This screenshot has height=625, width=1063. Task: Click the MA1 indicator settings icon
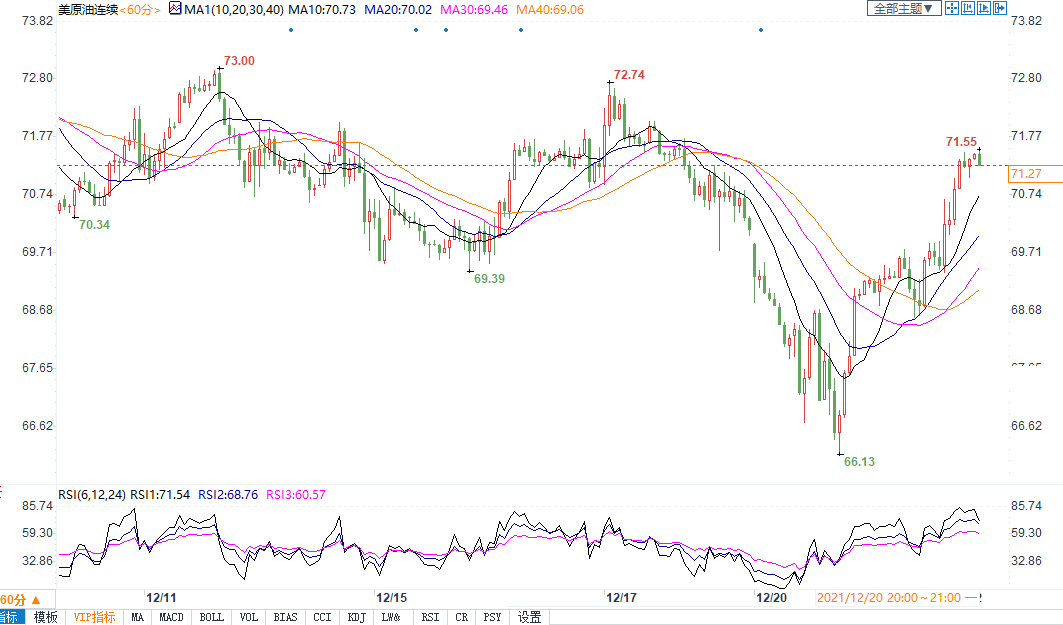(175, 9)
